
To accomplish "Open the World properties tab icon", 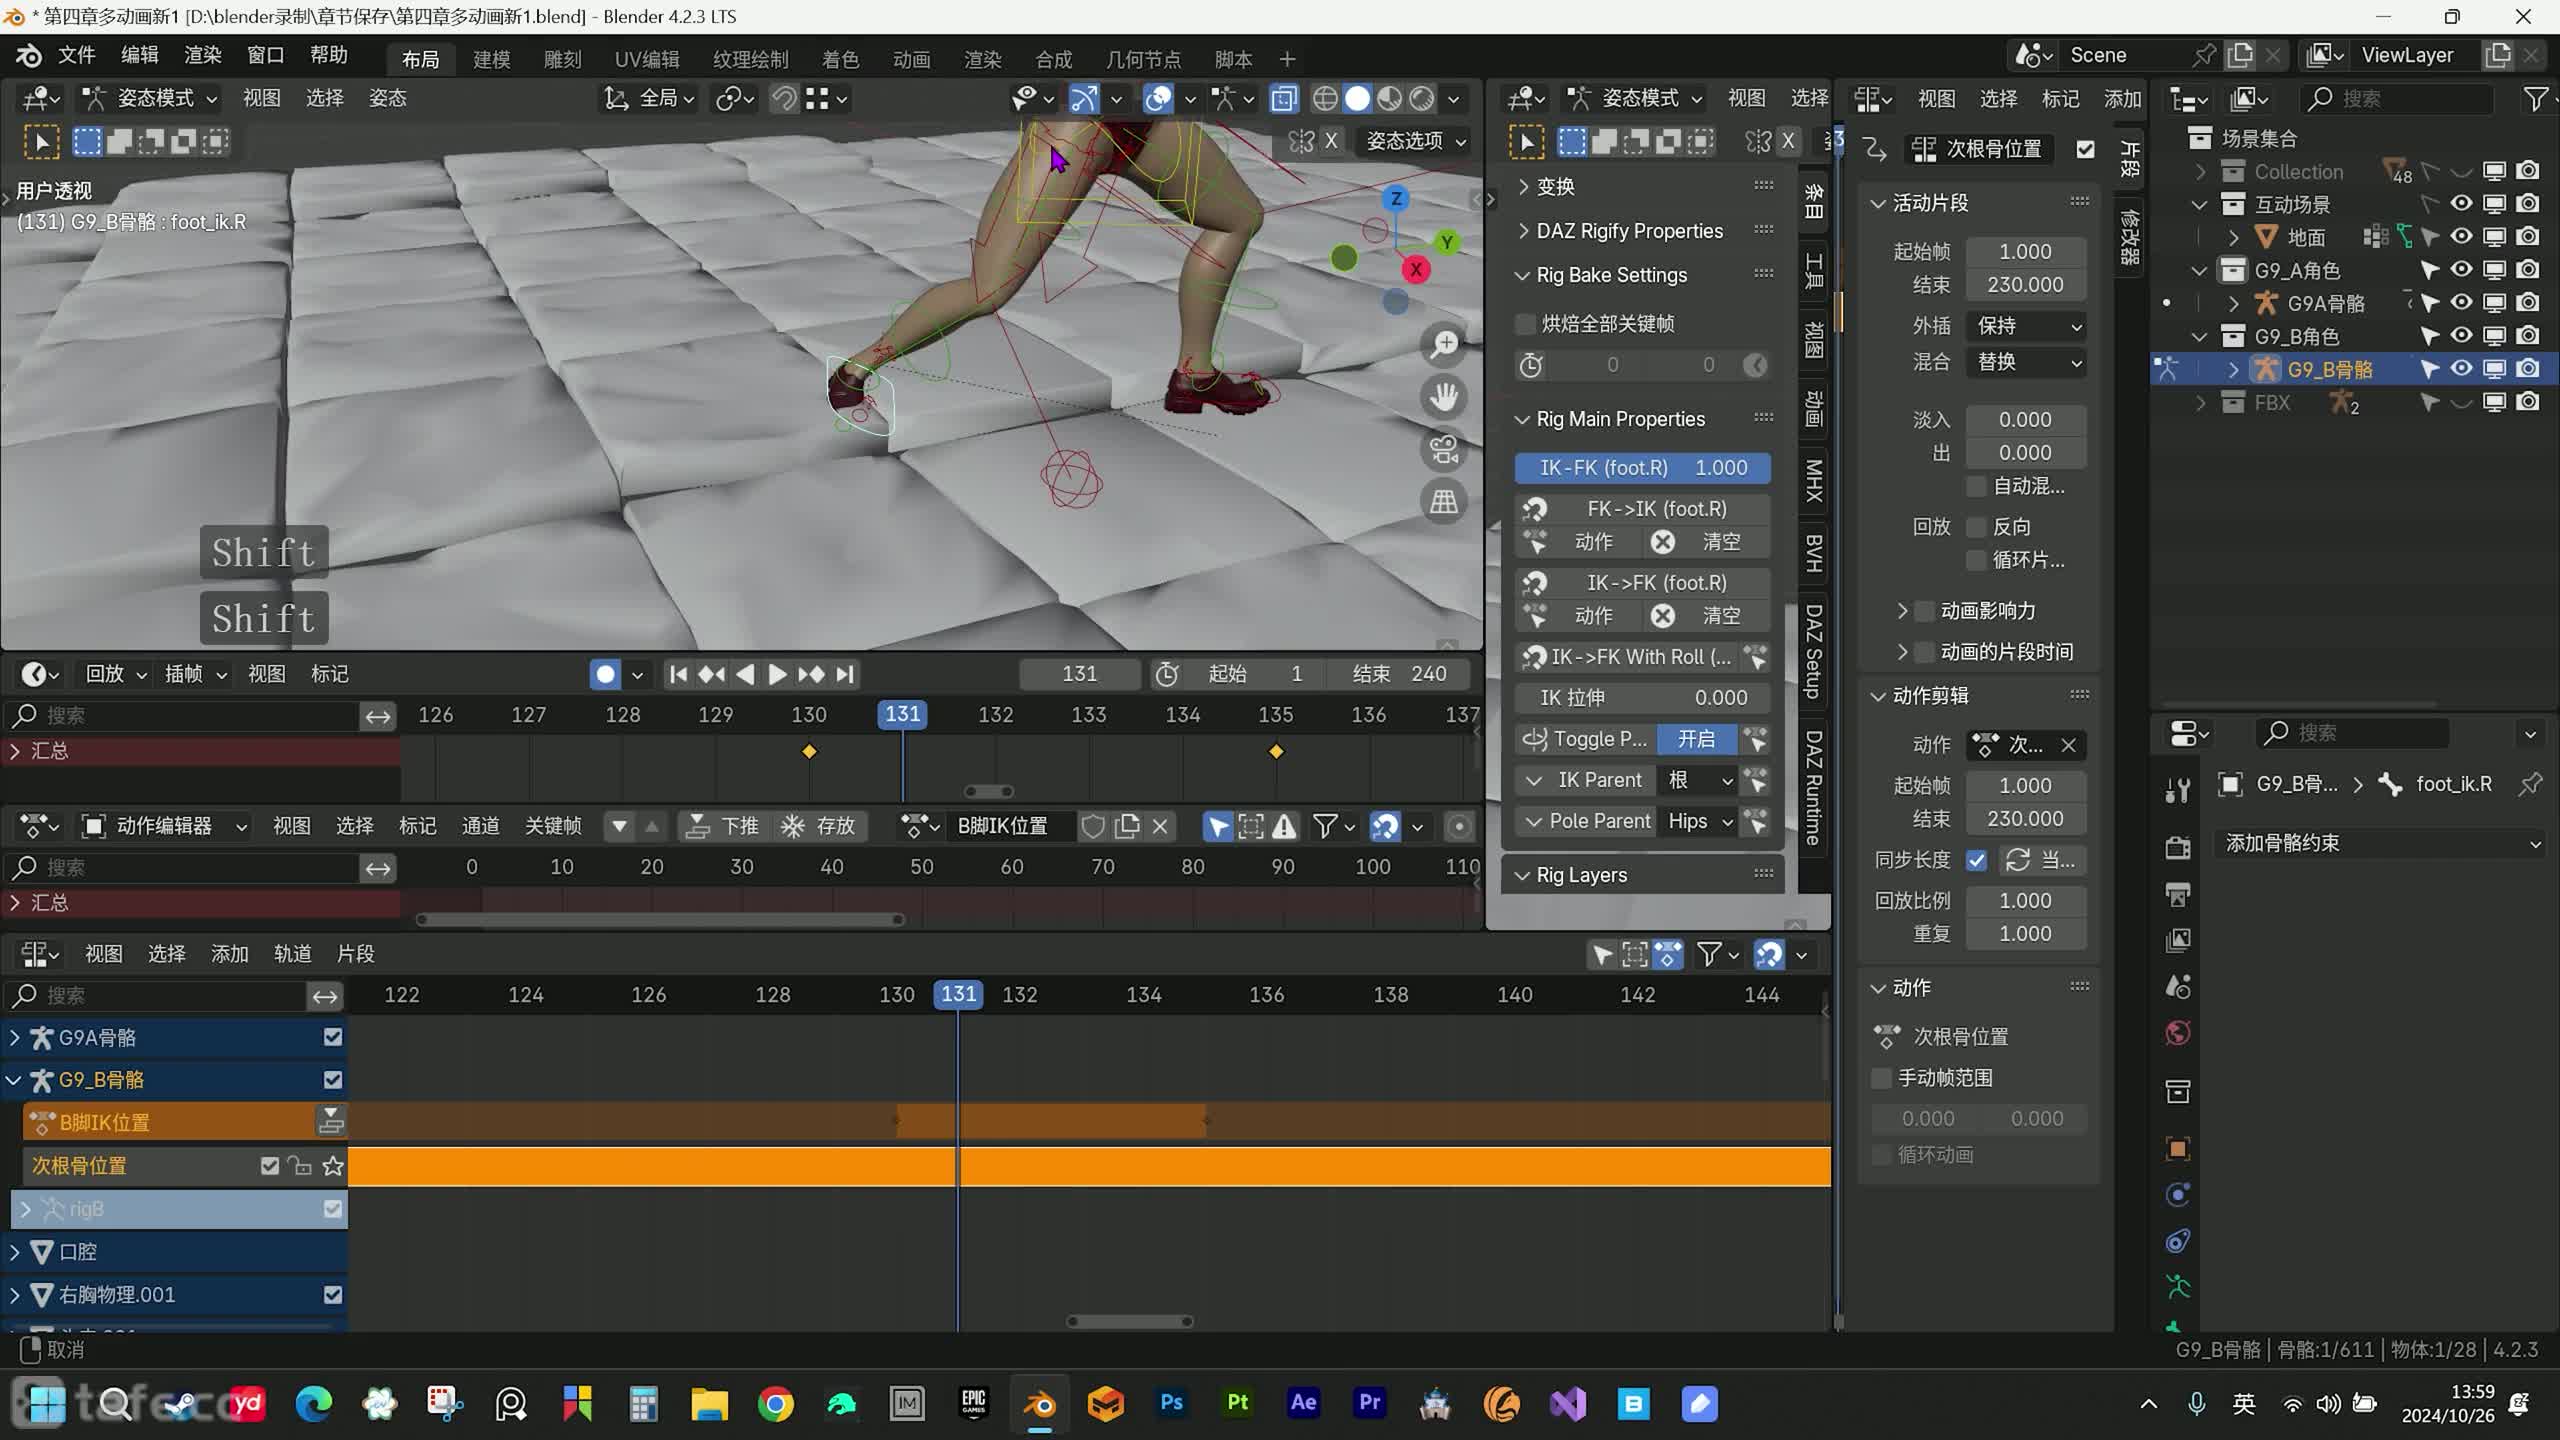I will [2178, 1033].
